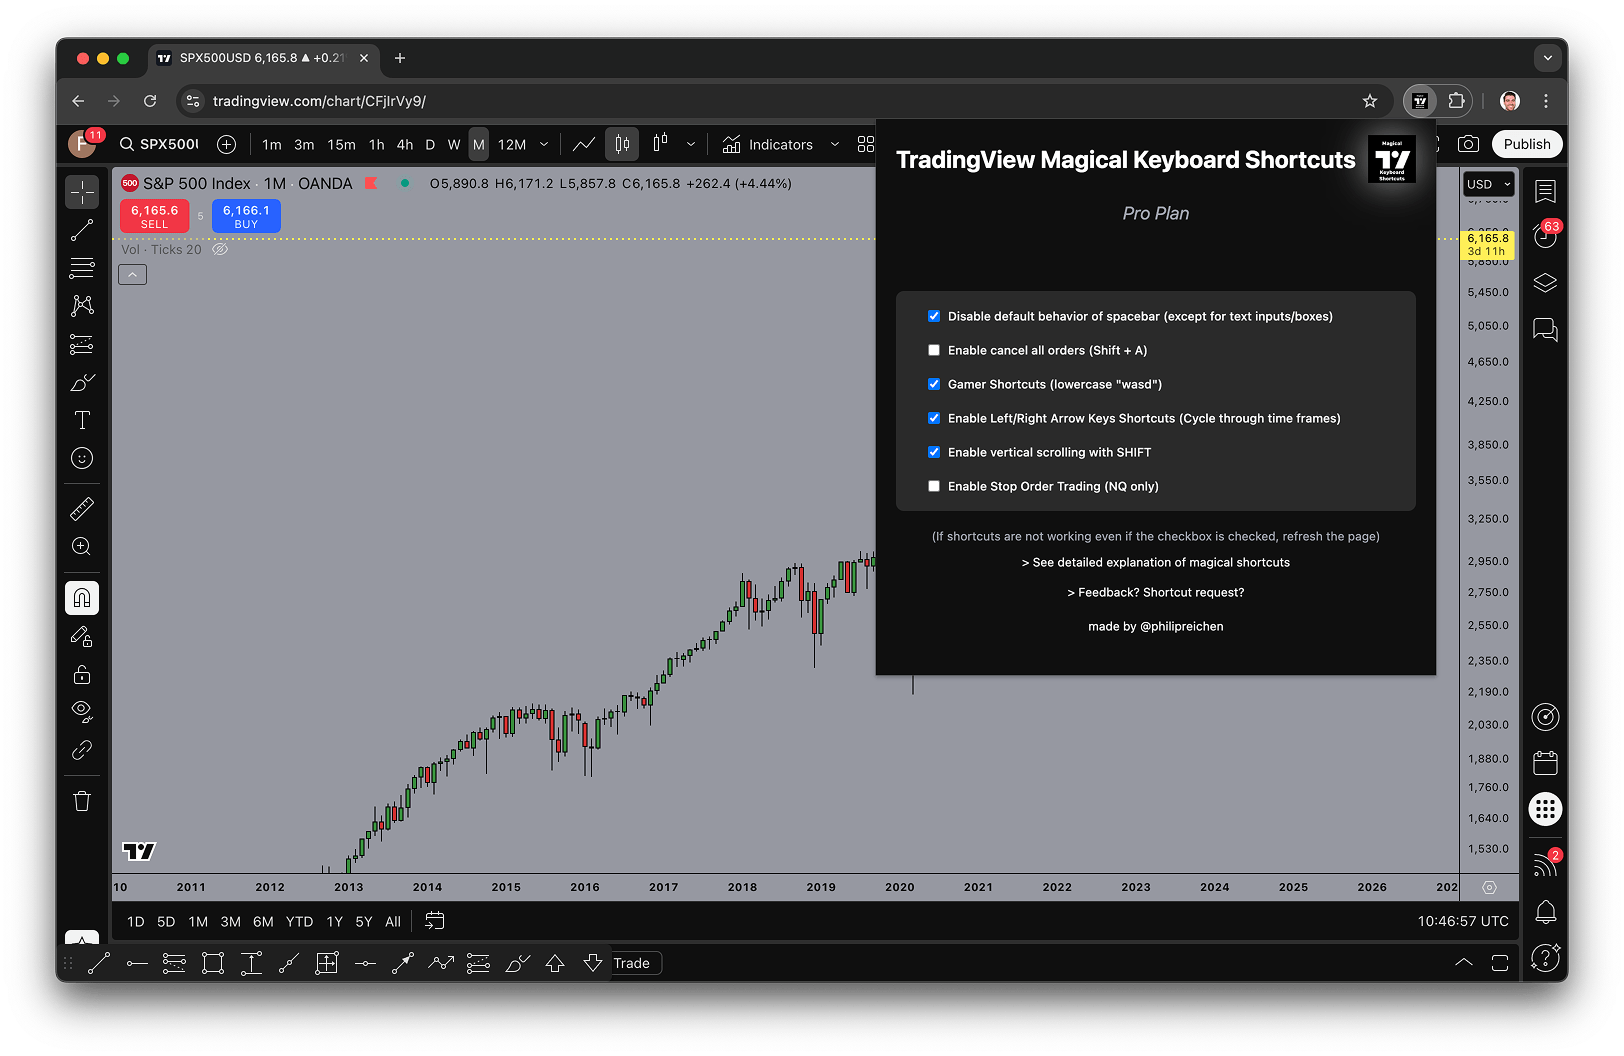
Task: Click the add symbol plus icon
Action: 227,144
